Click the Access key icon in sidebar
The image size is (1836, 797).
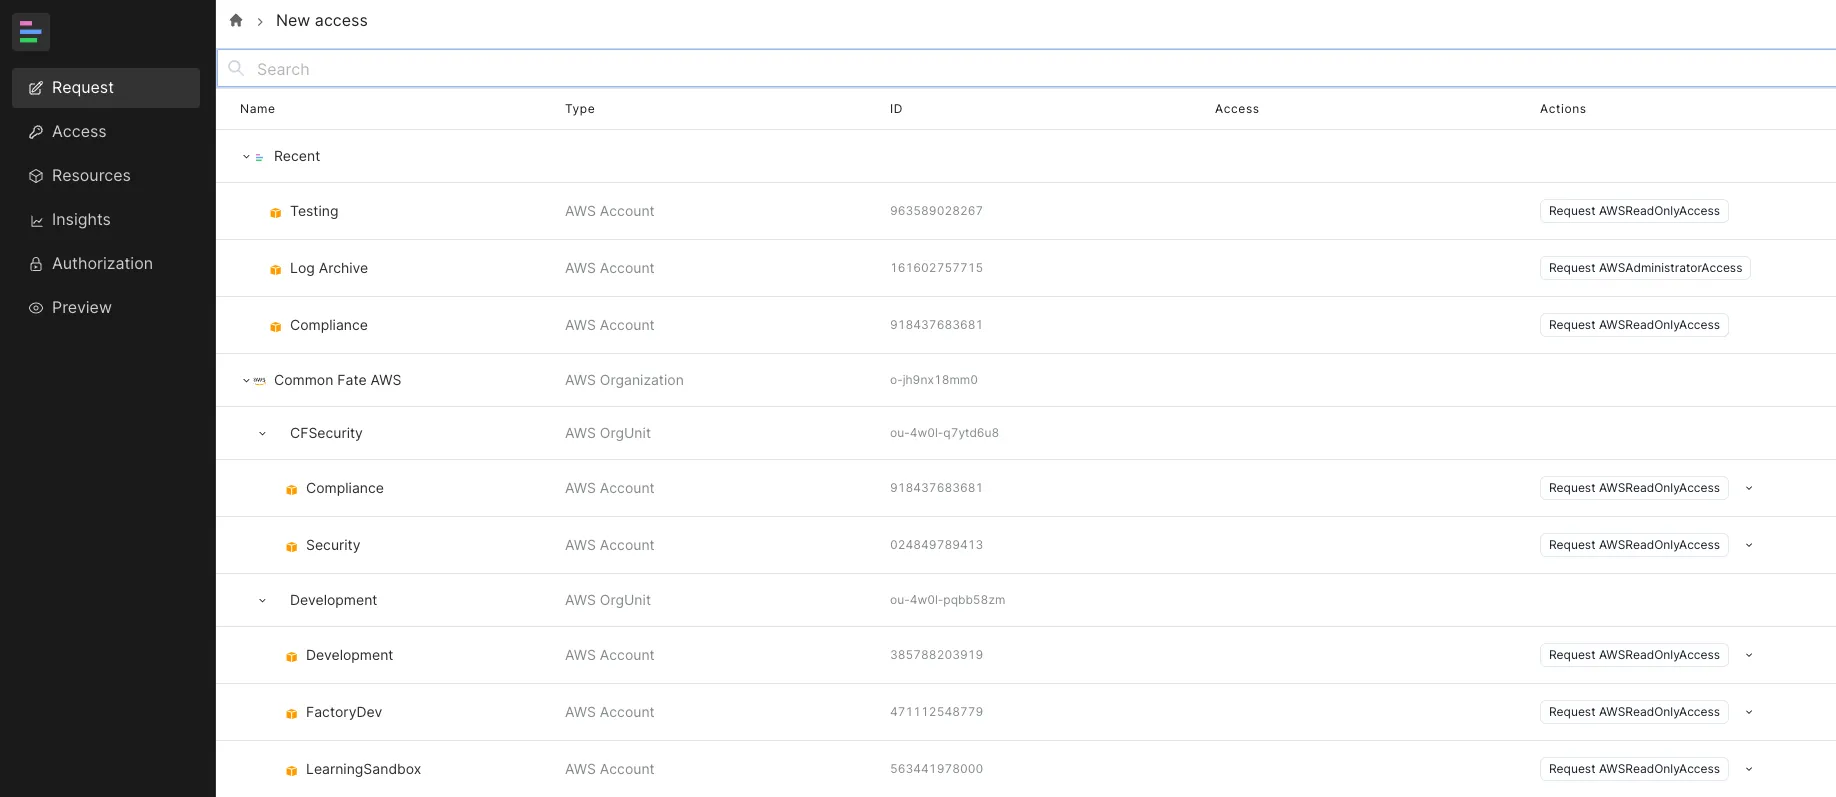[x=36, y=132]
